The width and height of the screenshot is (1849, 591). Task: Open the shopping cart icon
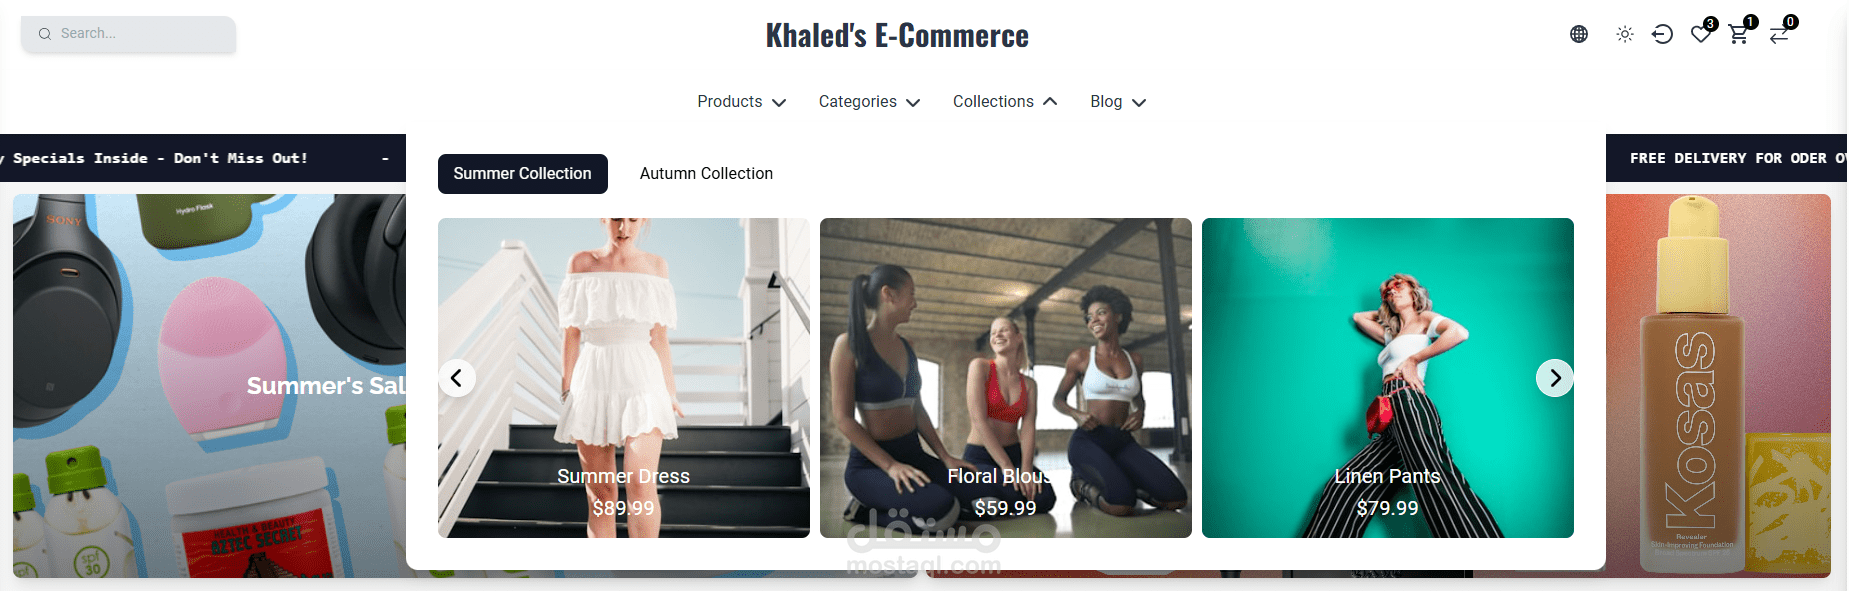tap(1739, 34)
